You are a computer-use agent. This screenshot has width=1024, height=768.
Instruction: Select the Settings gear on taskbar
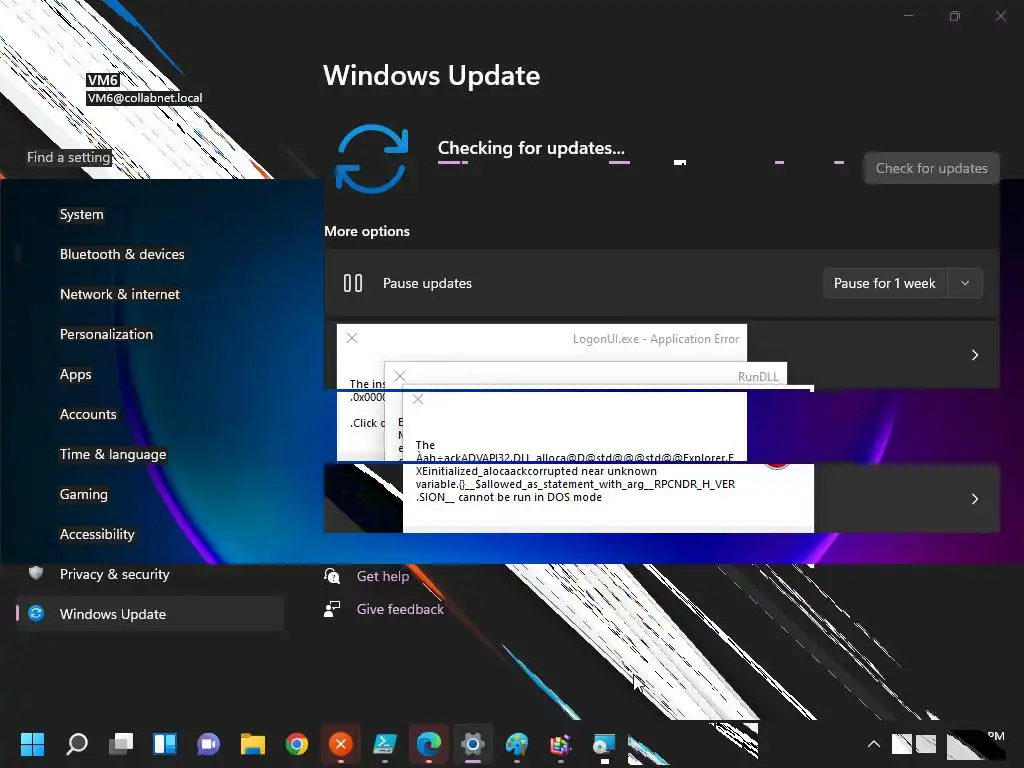(472, 743)
